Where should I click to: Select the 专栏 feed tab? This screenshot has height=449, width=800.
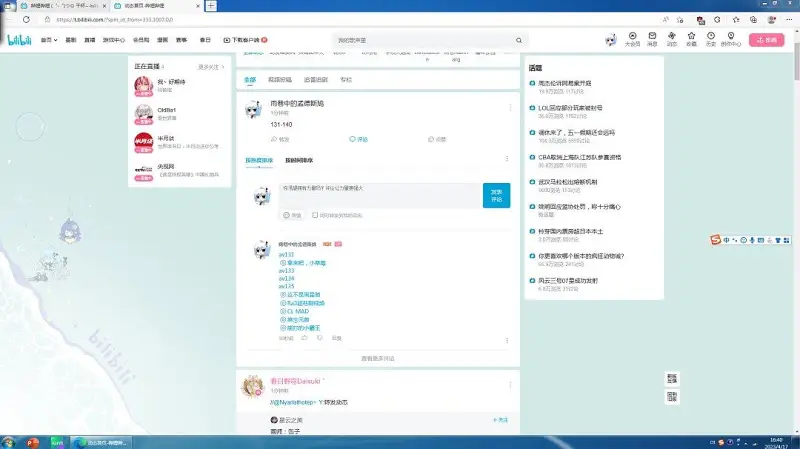346,80
